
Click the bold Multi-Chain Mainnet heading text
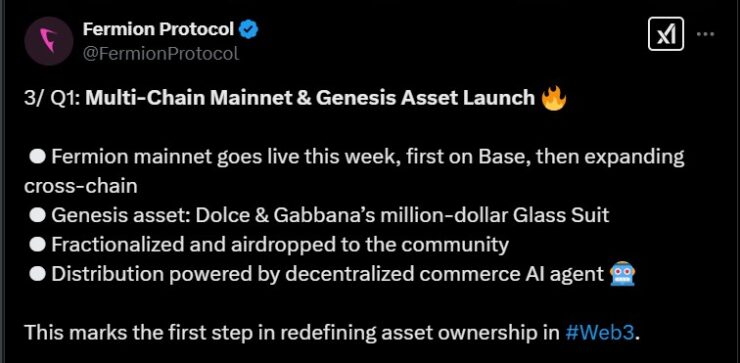point(310,98)
